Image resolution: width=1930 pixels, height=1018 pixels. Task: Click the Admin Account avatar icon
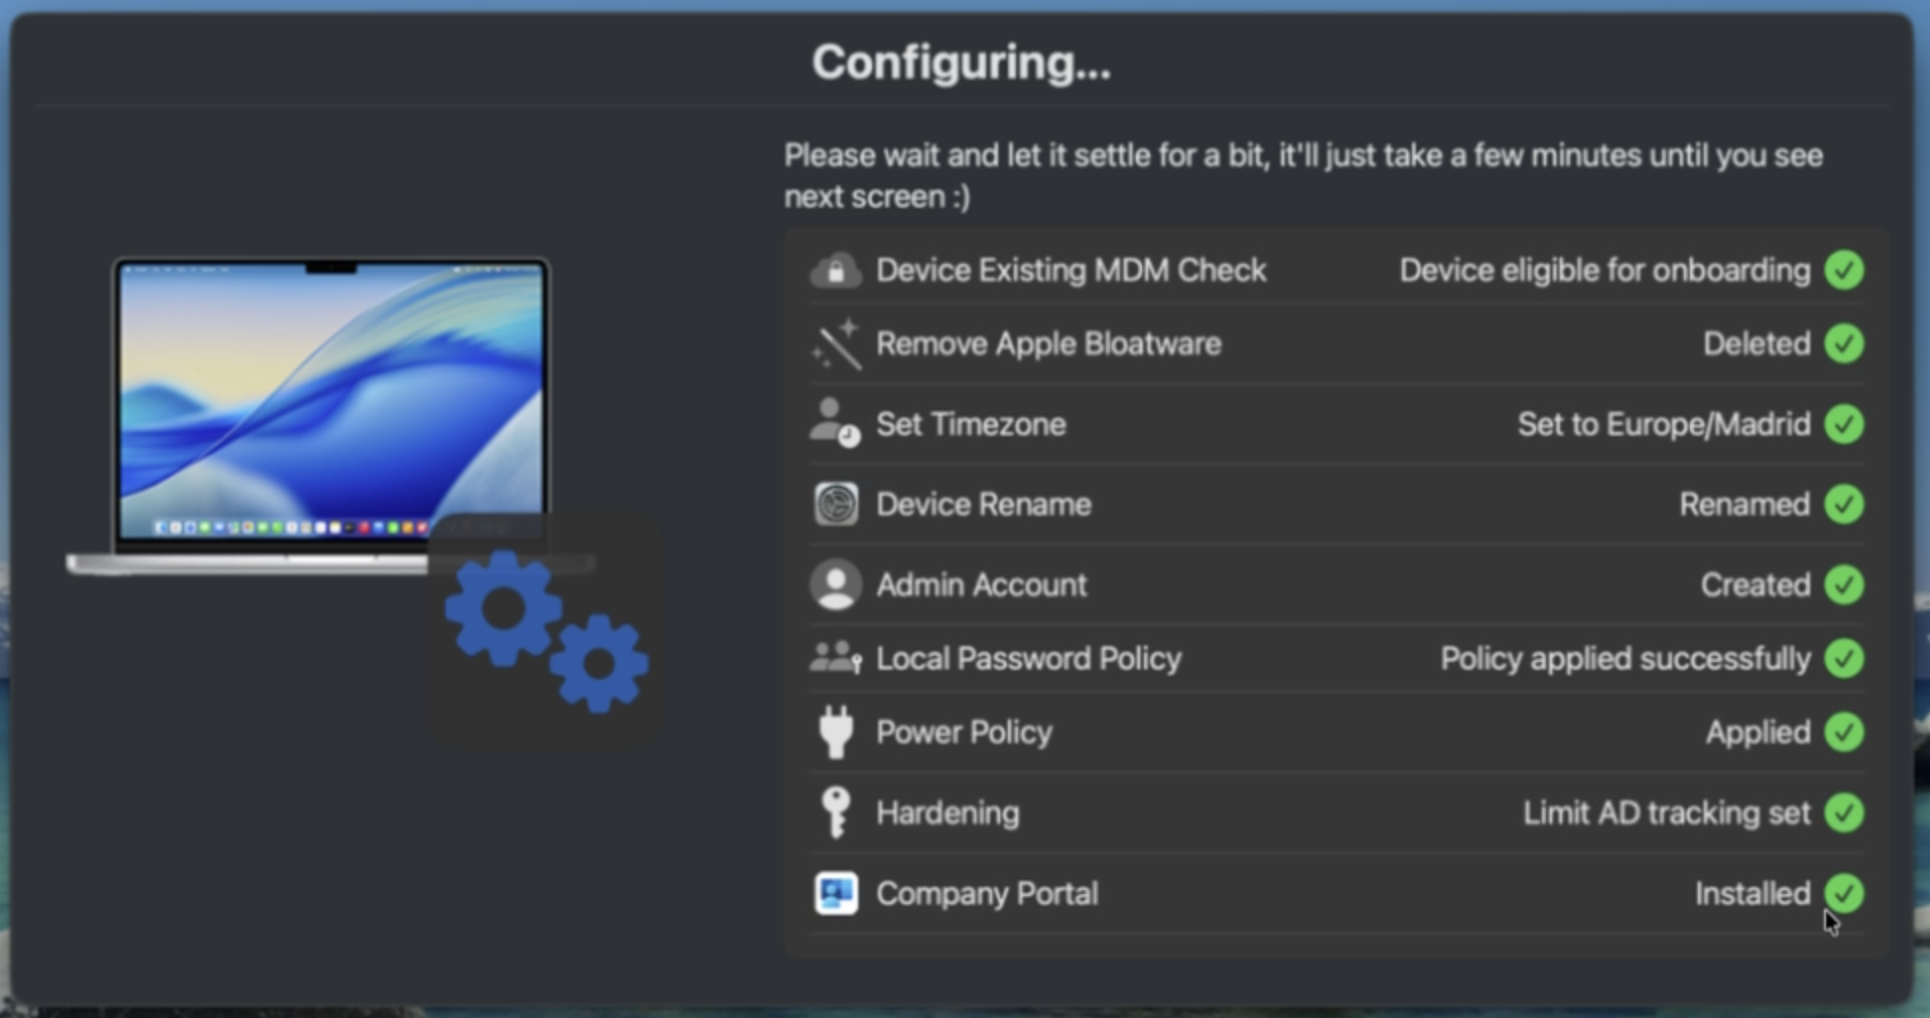coord(836,585)
